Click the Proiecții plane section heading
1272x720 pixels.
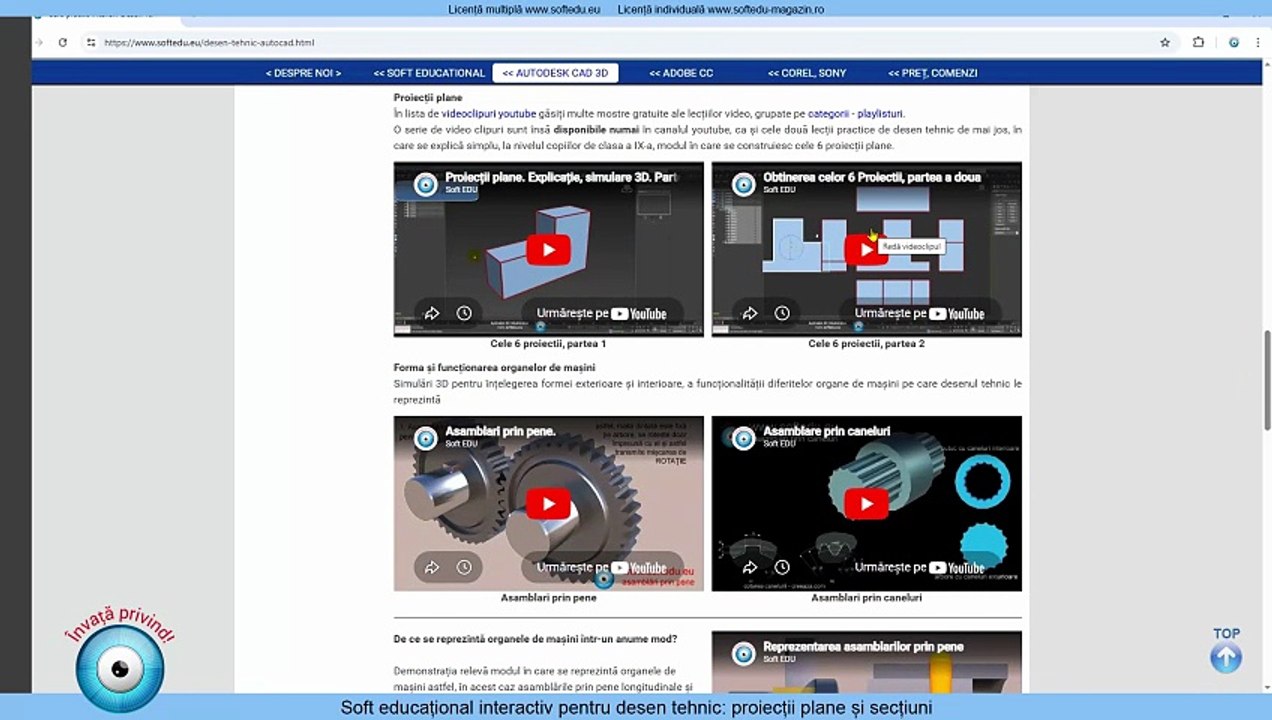428,98
